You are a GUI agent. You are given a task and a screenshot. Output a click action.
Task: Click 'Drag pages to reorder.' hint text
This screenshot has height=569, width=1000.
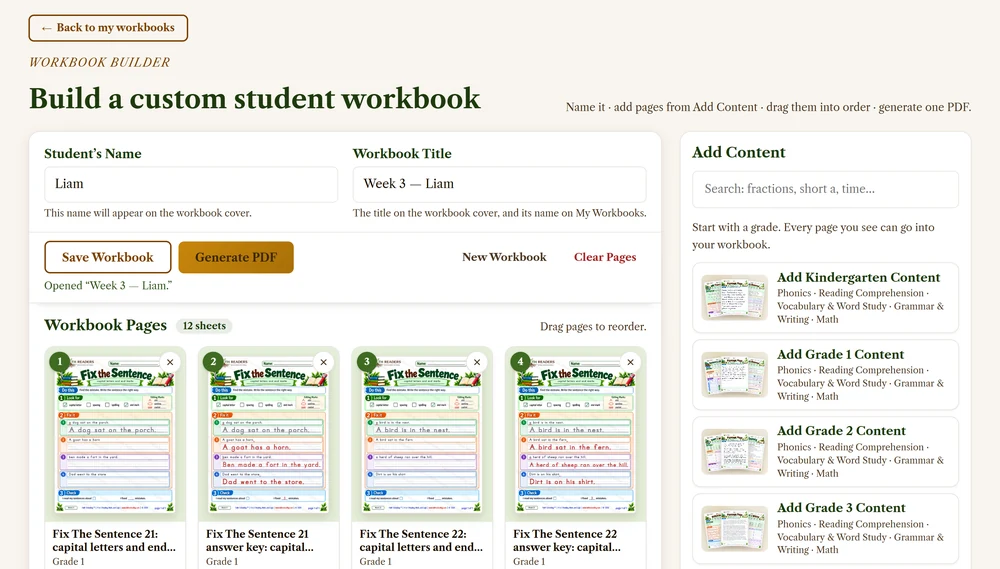coord(593,327)
